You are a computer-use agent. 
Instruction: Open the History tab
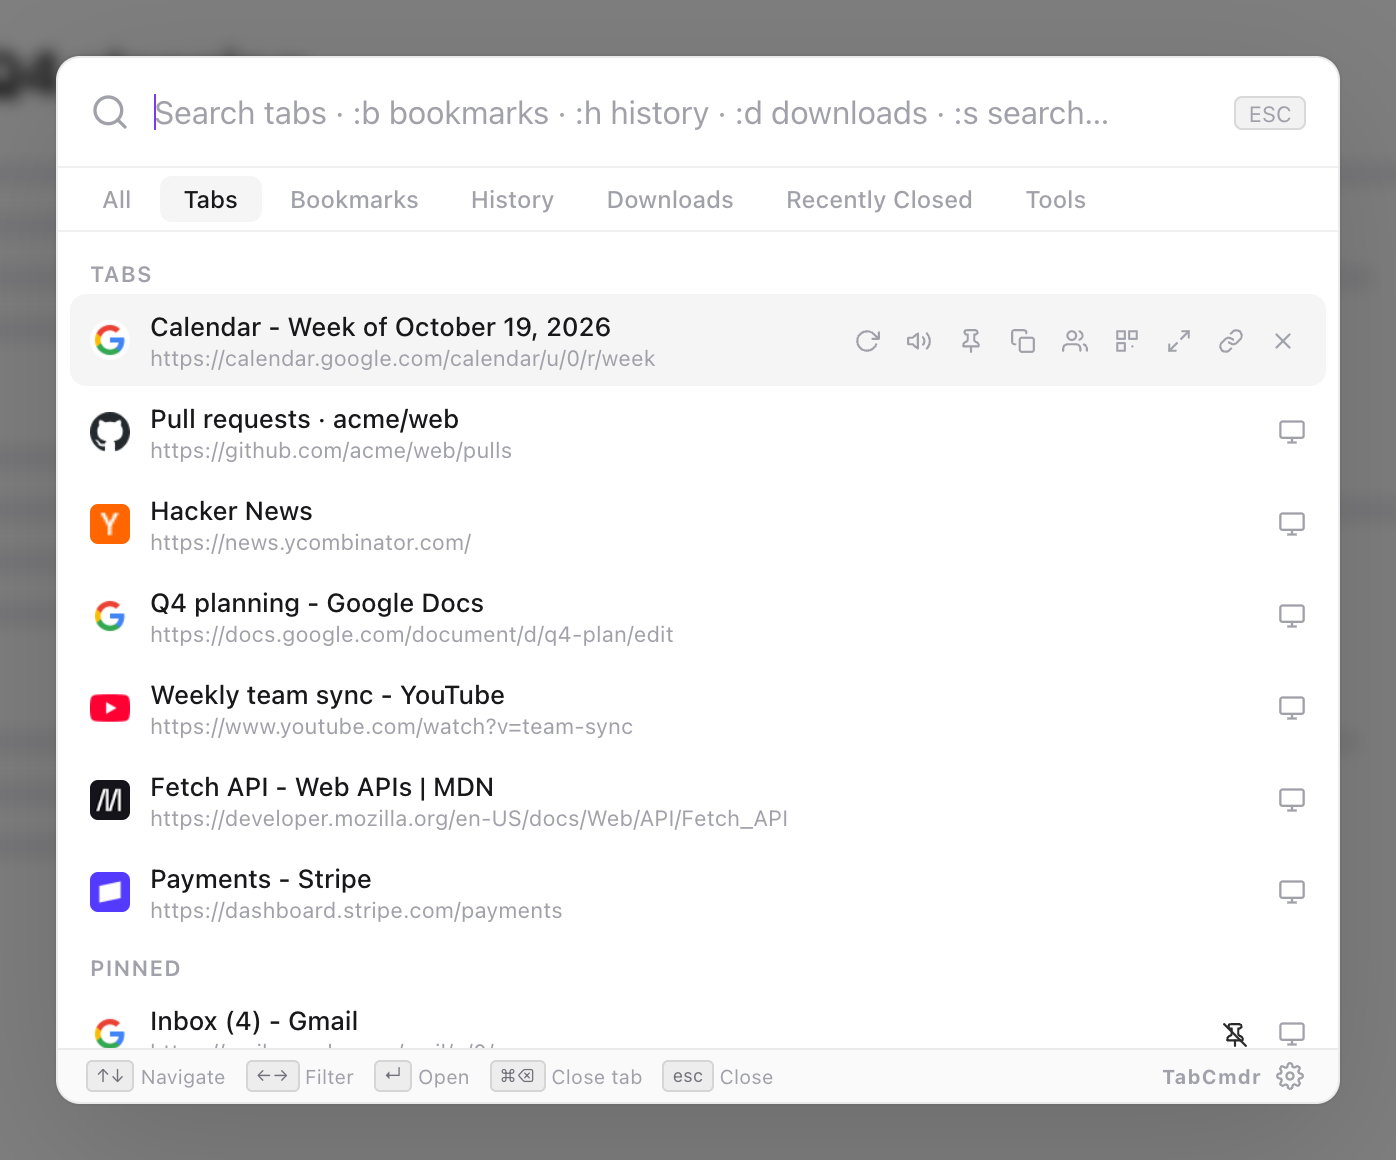513,200
